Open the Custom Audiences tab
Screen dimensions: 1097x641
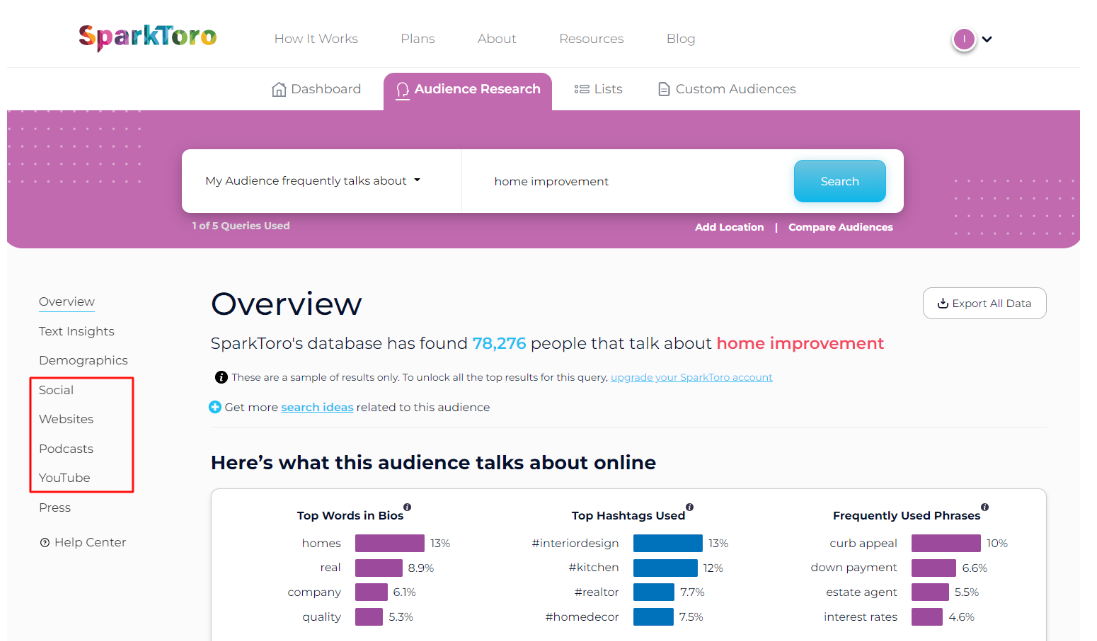[x=728, y=89]
